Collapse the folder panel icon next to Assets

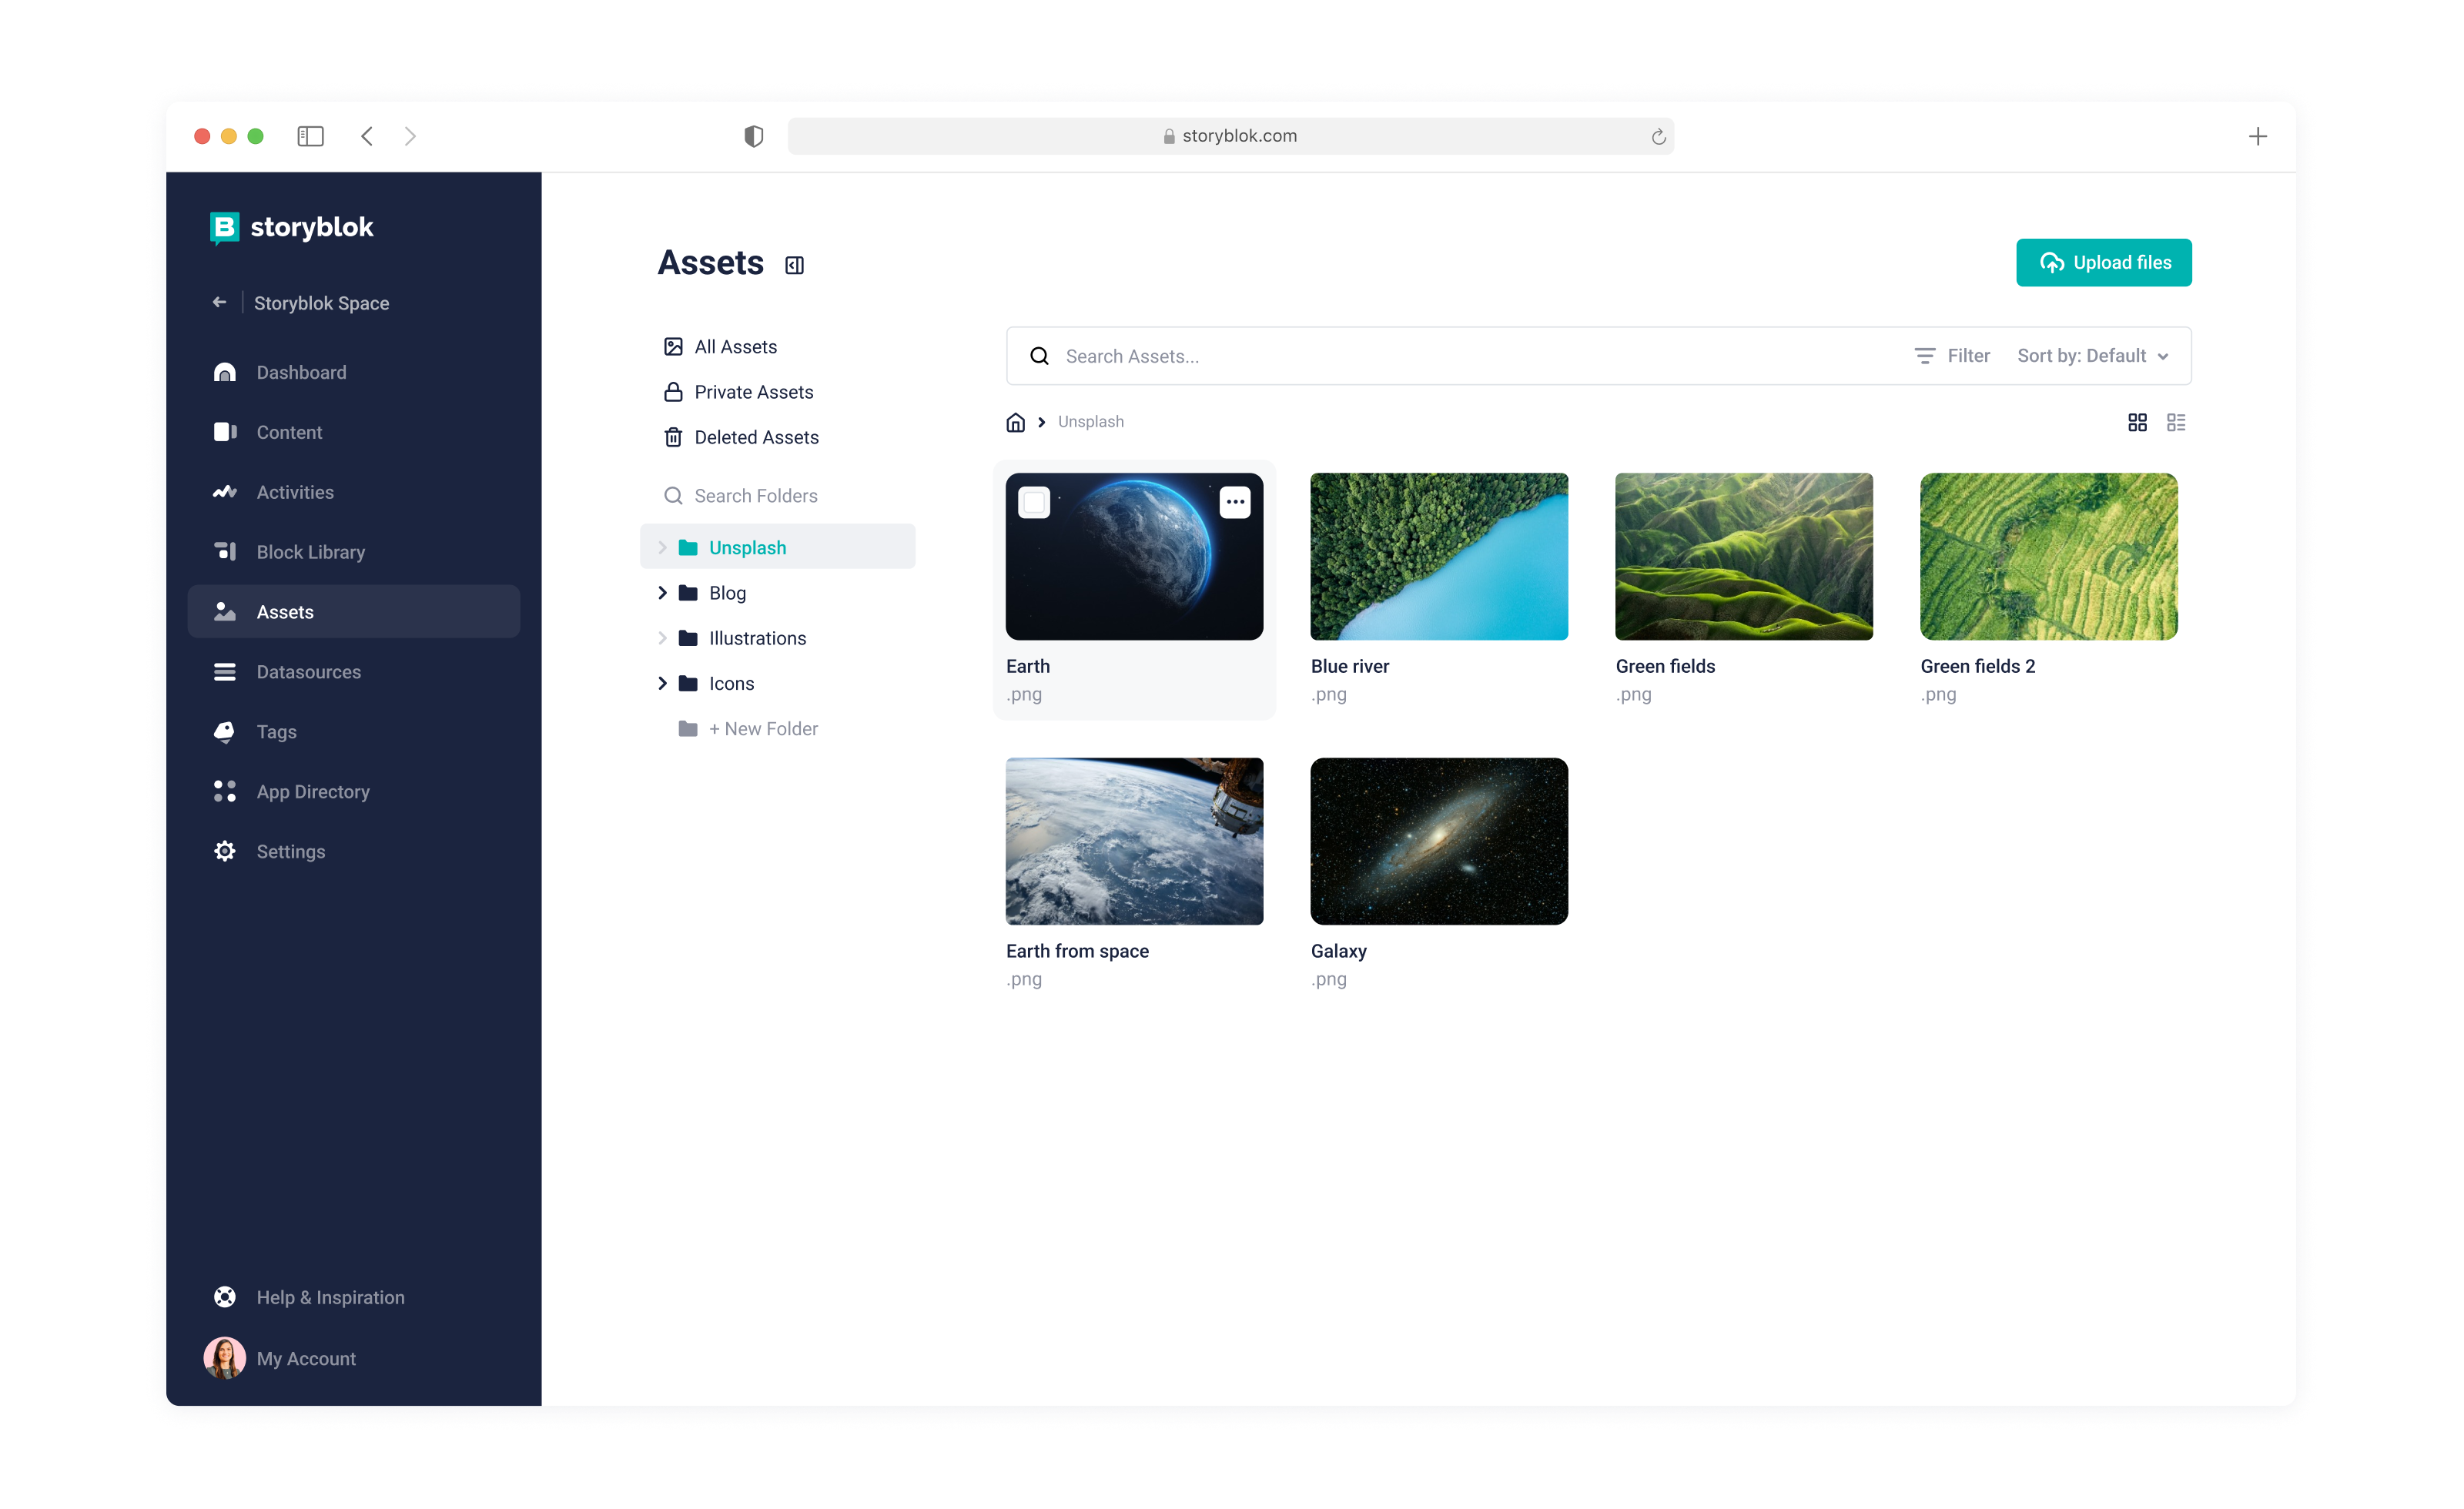click(x=794, y=265)
